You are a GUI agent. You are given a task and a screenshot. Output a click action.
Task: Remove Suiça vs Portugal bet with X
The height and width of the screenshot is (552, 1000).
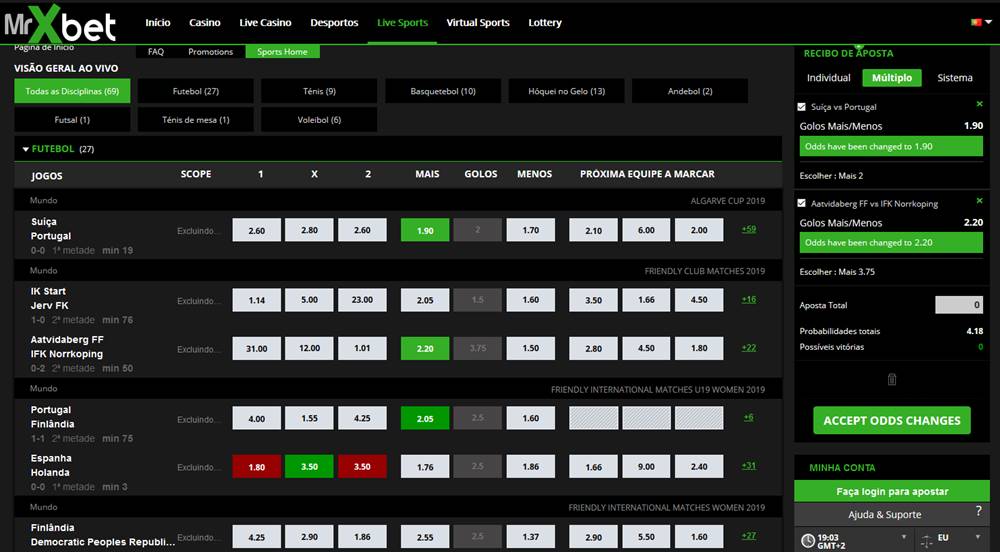pos(979,104)
